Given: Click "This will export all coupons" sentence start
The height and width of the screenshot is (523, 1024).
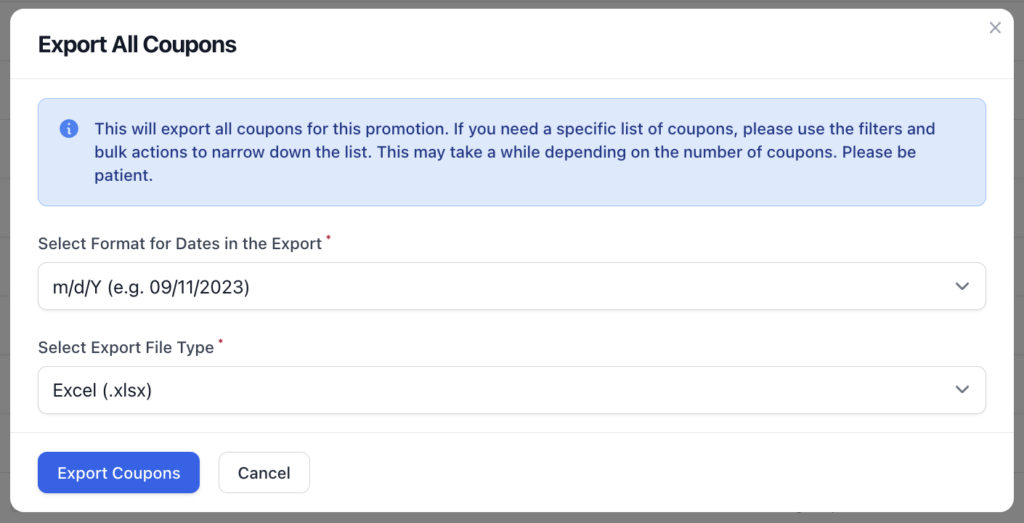Looking at the screenshot, I should pos(191,129).
